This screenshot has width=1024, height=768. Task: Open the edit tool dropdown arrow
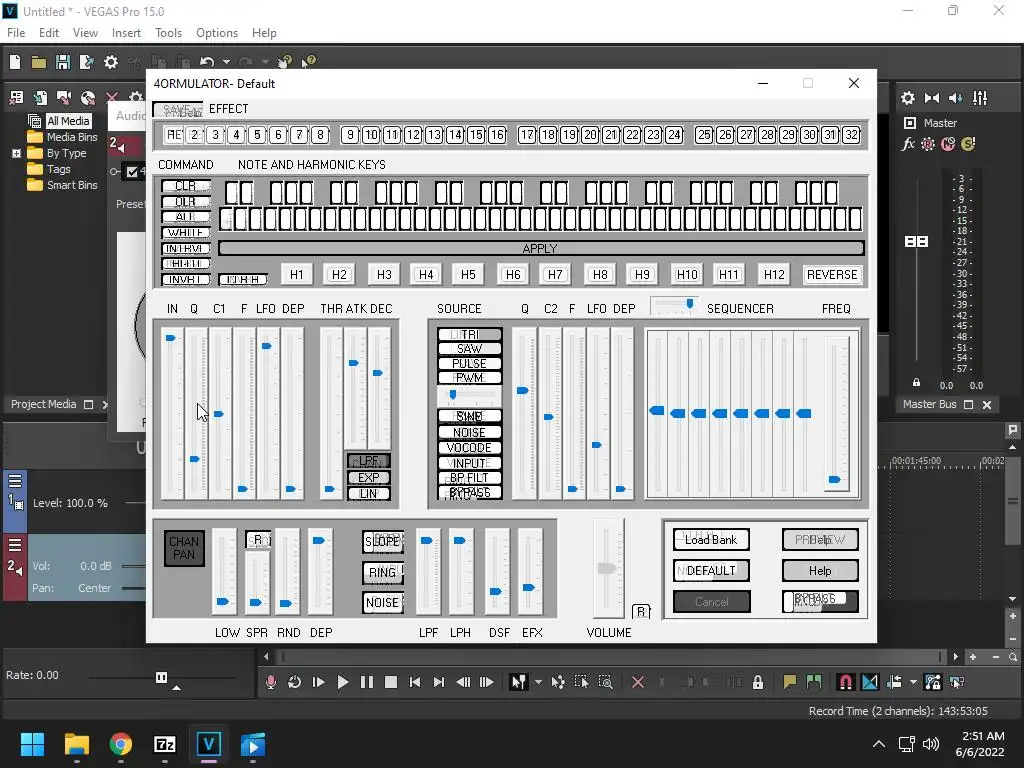click(538, 682)
